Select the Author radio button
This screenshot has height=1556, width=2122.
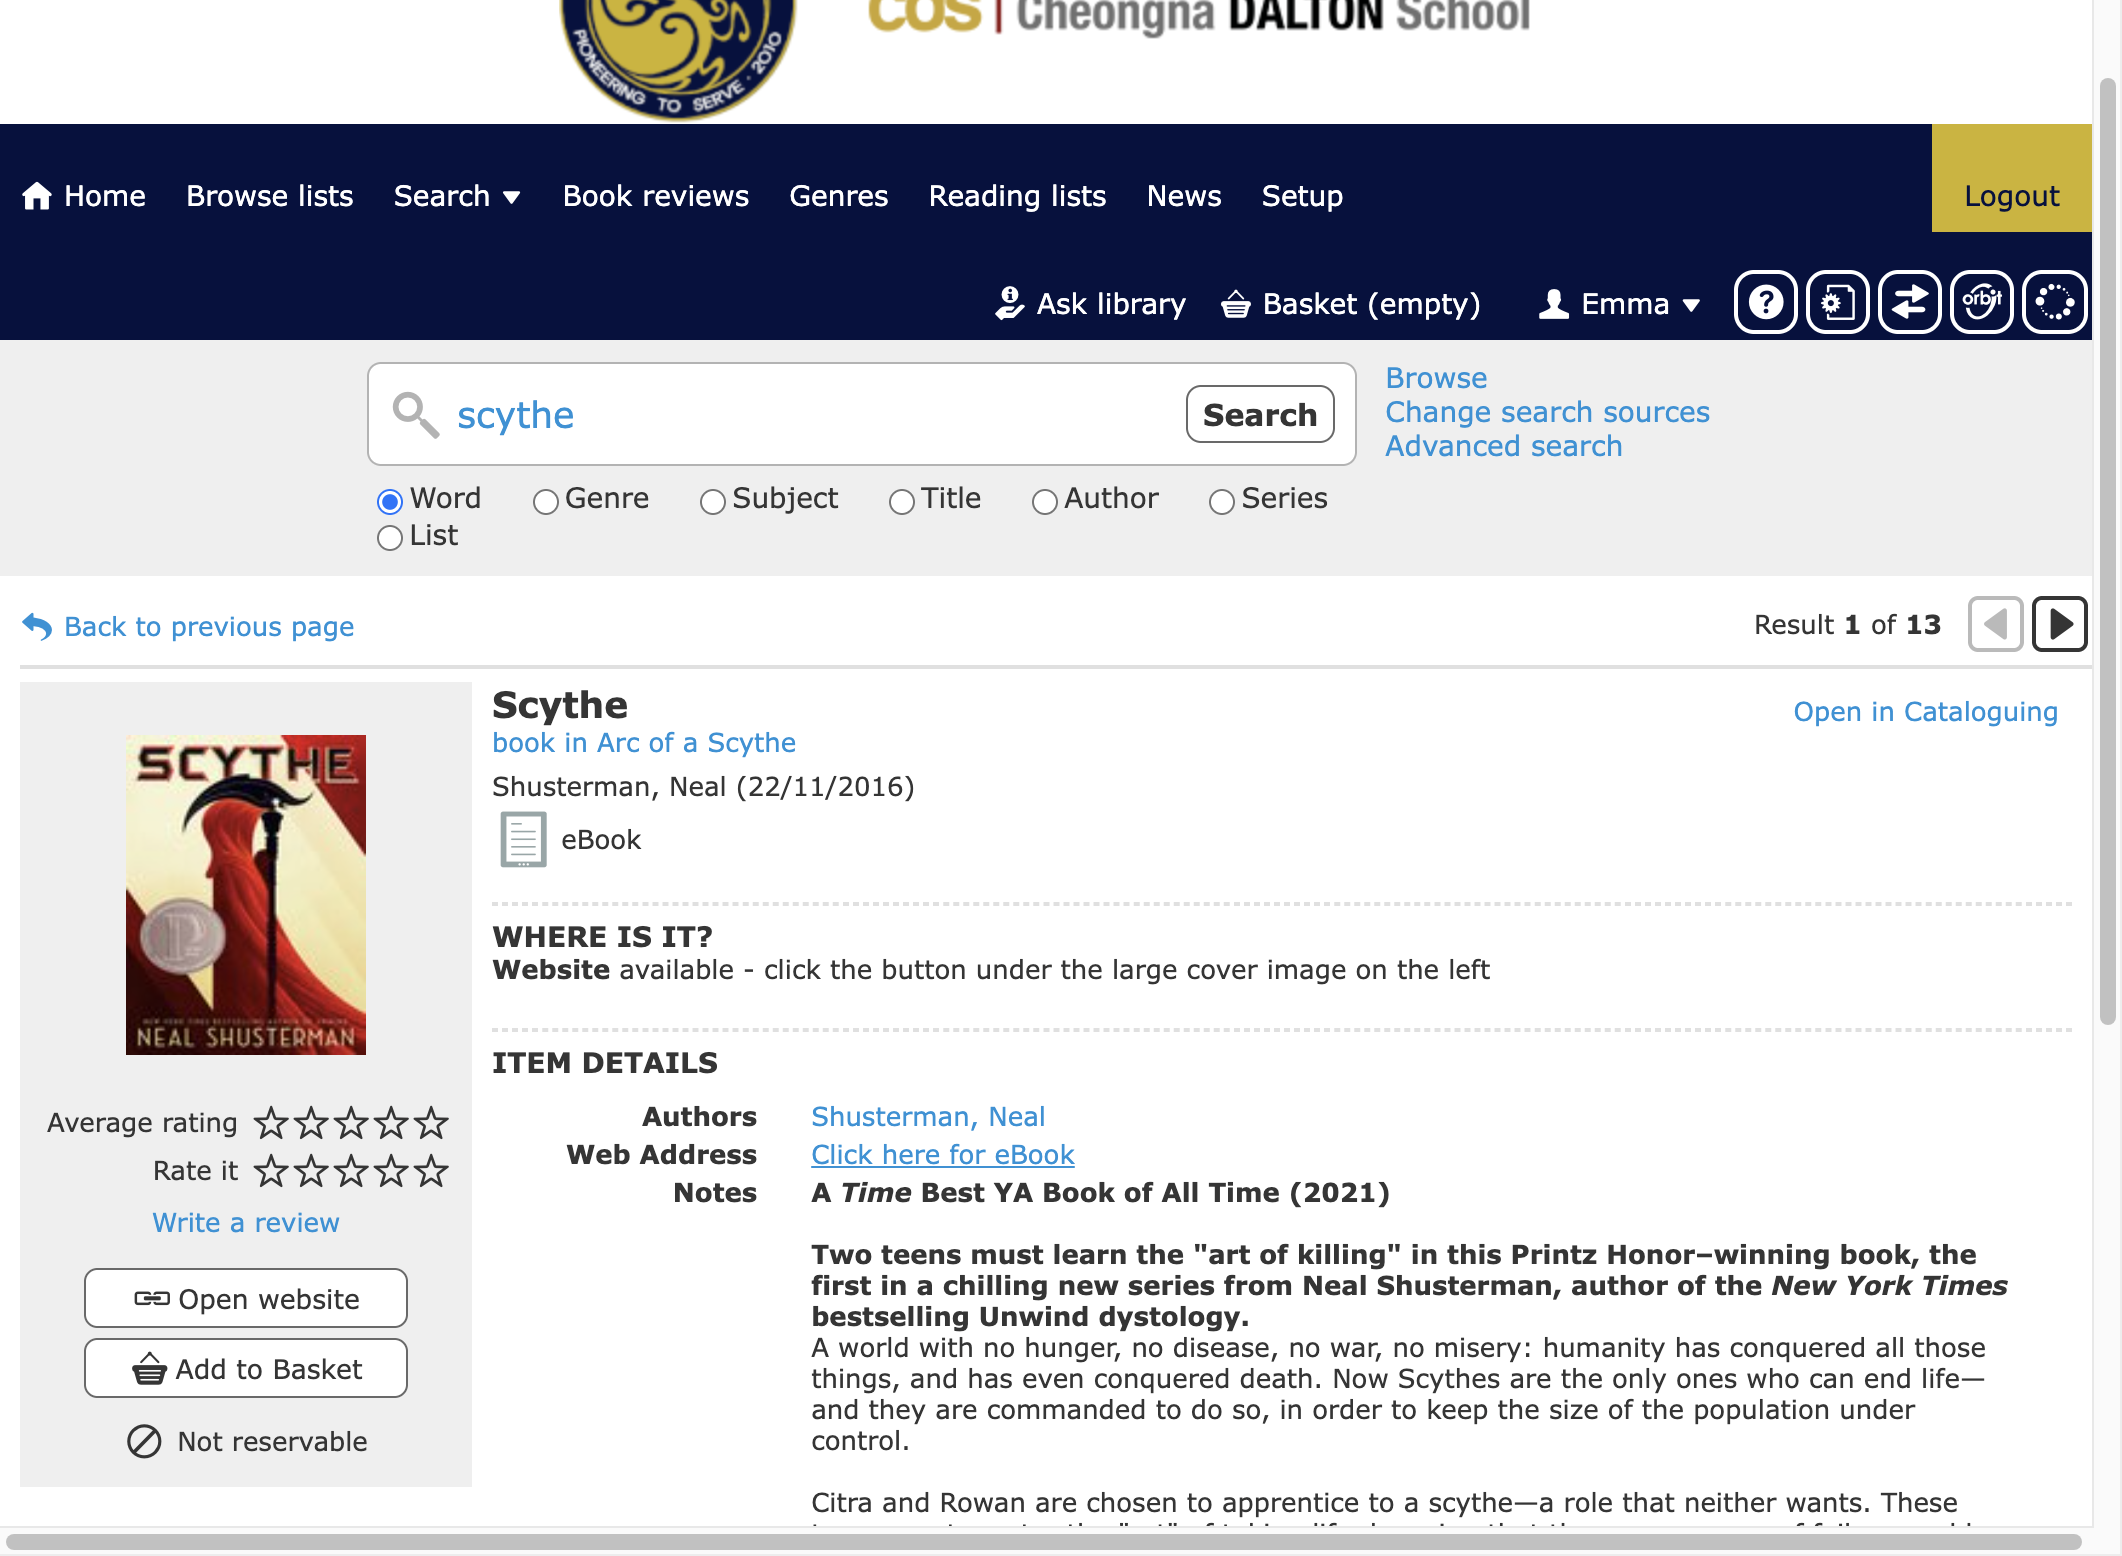1045,501
